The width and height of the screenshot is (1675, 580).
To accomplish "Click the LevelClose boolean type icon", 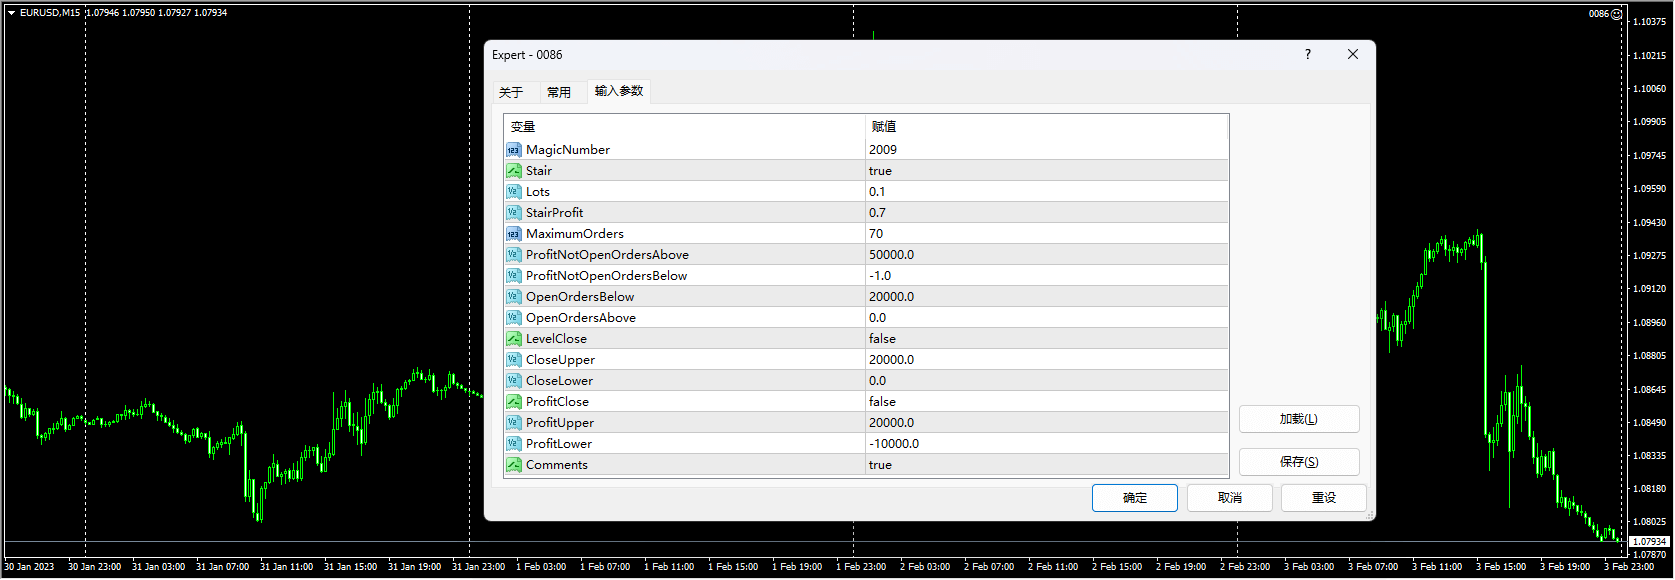I will click(x=513, y=339).
